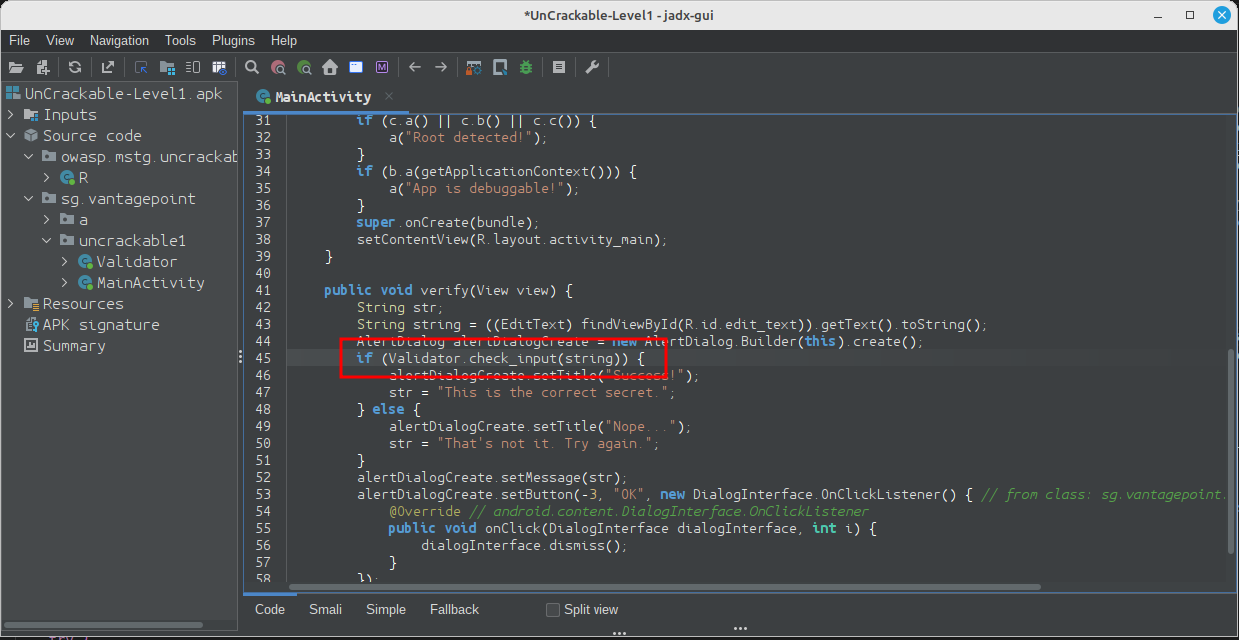1239x640 pixels.
Task: Select APK signature in the tree
Action: coord(100,325)
